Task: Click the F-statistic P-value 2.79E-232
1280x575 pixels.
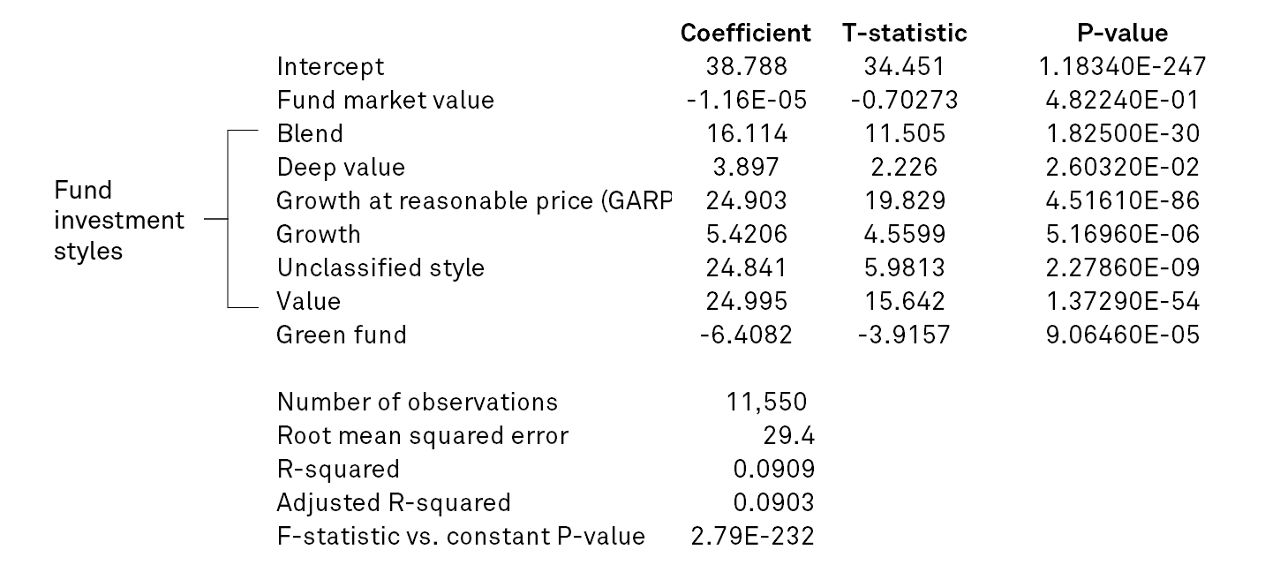Action: (x=752, y=536)
